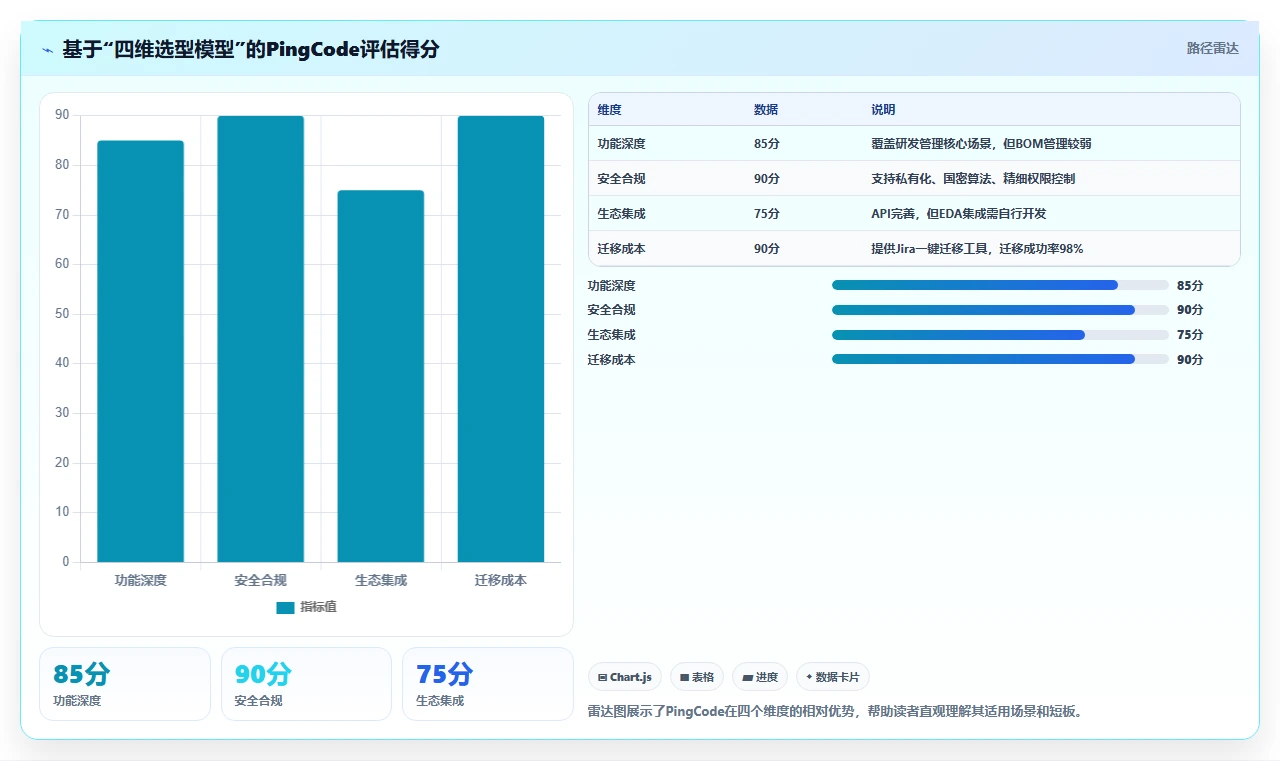Viewport: 1280px width, 761px height.
Task: Click the 迁移成本 progress bar
Action: (x=1000, y=359)
